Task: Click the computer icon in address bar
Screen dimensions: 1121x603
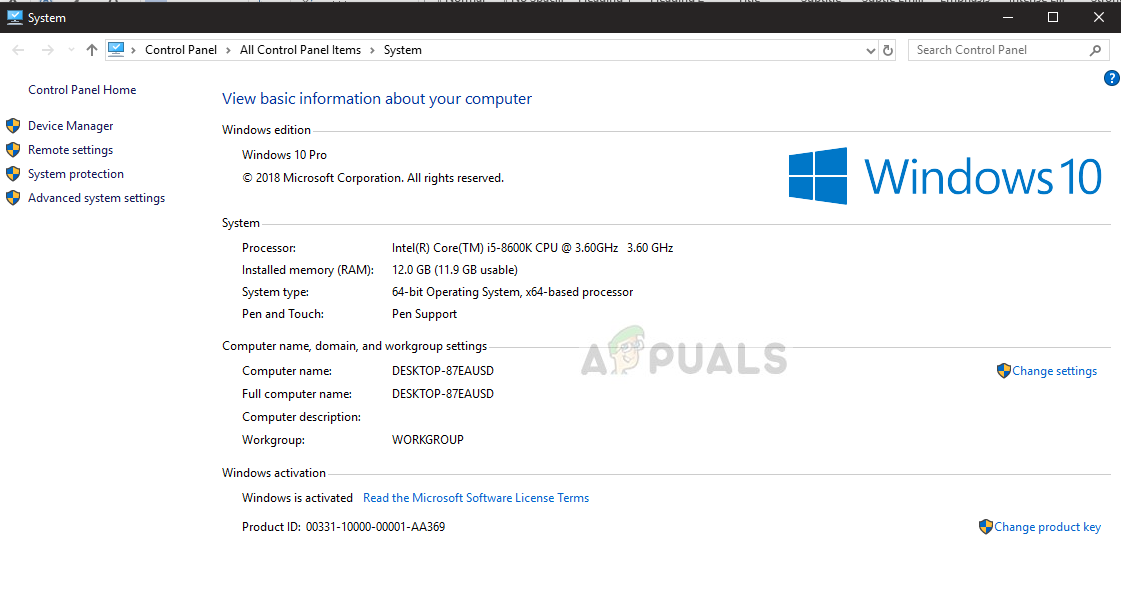Action: (x=117, y=49)
